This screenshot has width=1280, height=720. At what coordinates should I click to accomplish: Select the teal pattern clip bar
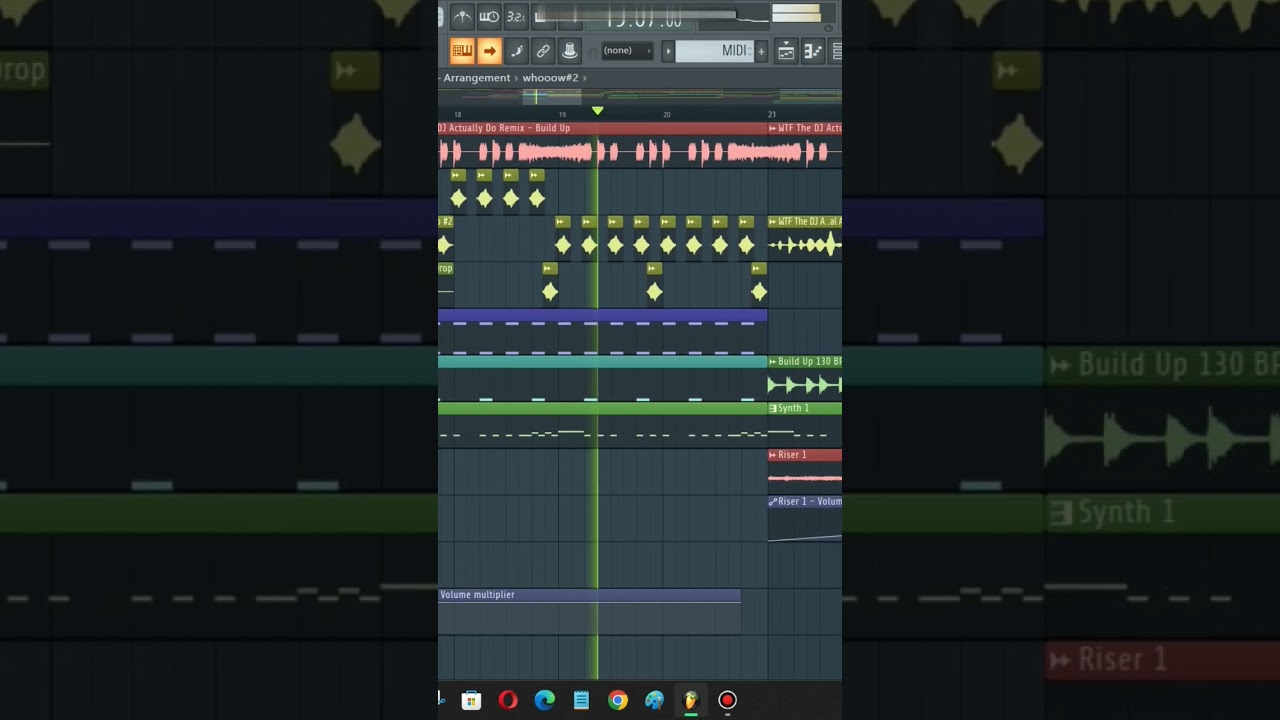(603, 362)
